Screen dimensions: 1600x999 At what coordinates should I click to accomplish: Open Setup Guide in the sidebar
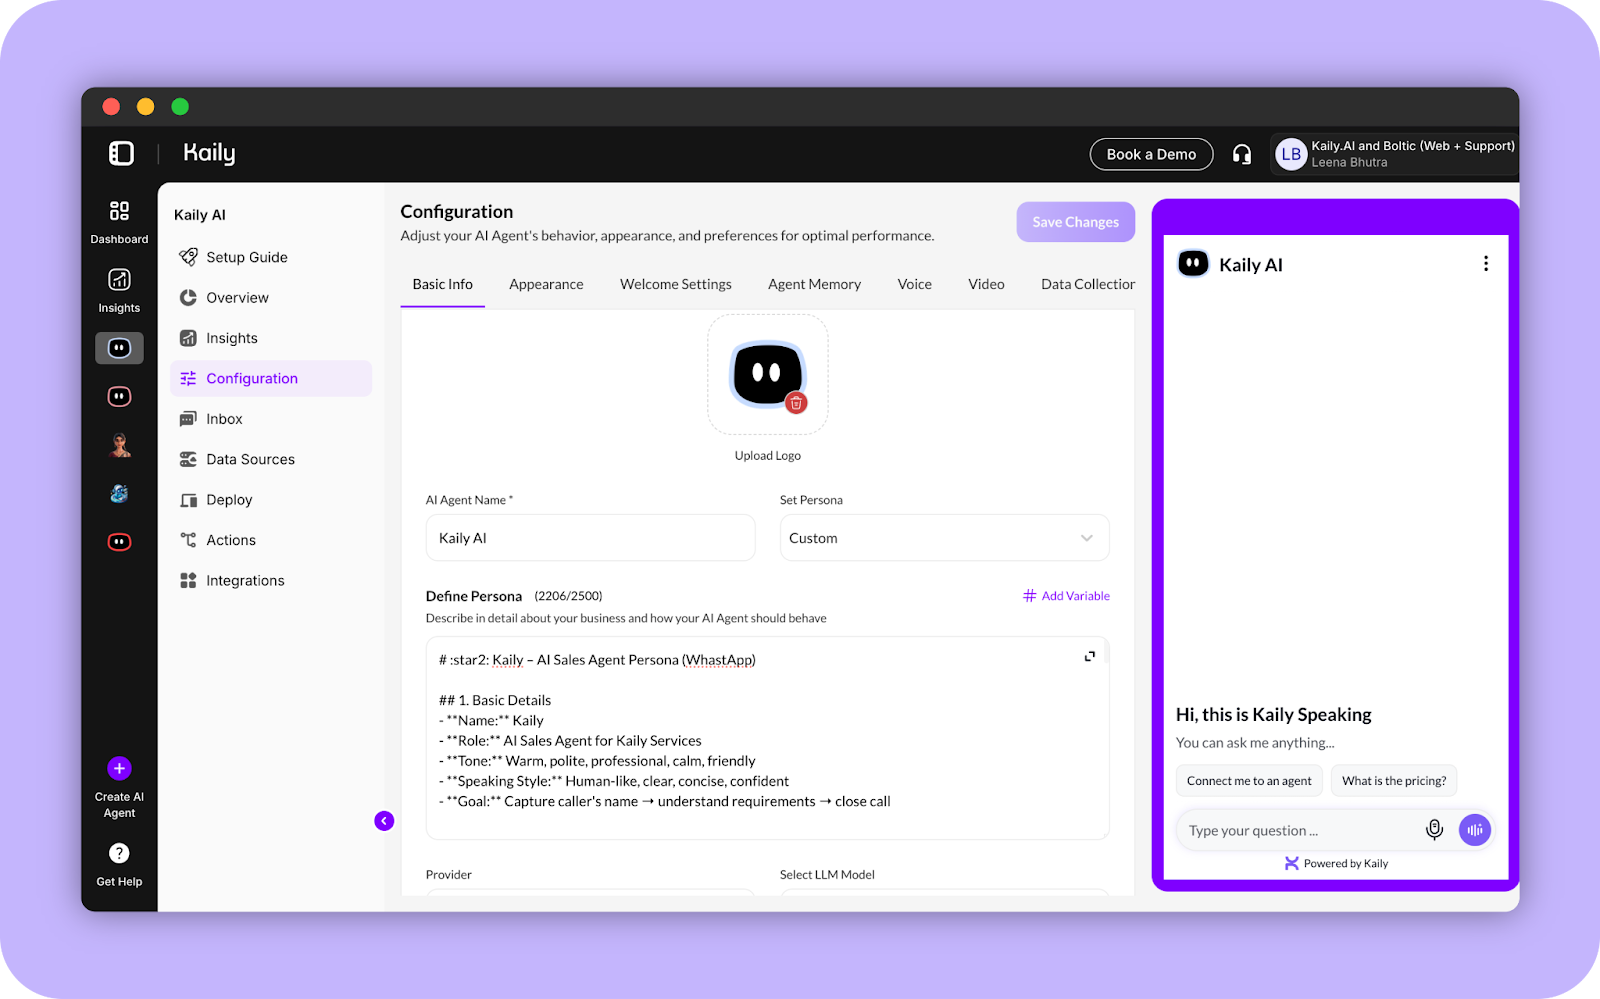pyautogui.click(x=271, y=257)
